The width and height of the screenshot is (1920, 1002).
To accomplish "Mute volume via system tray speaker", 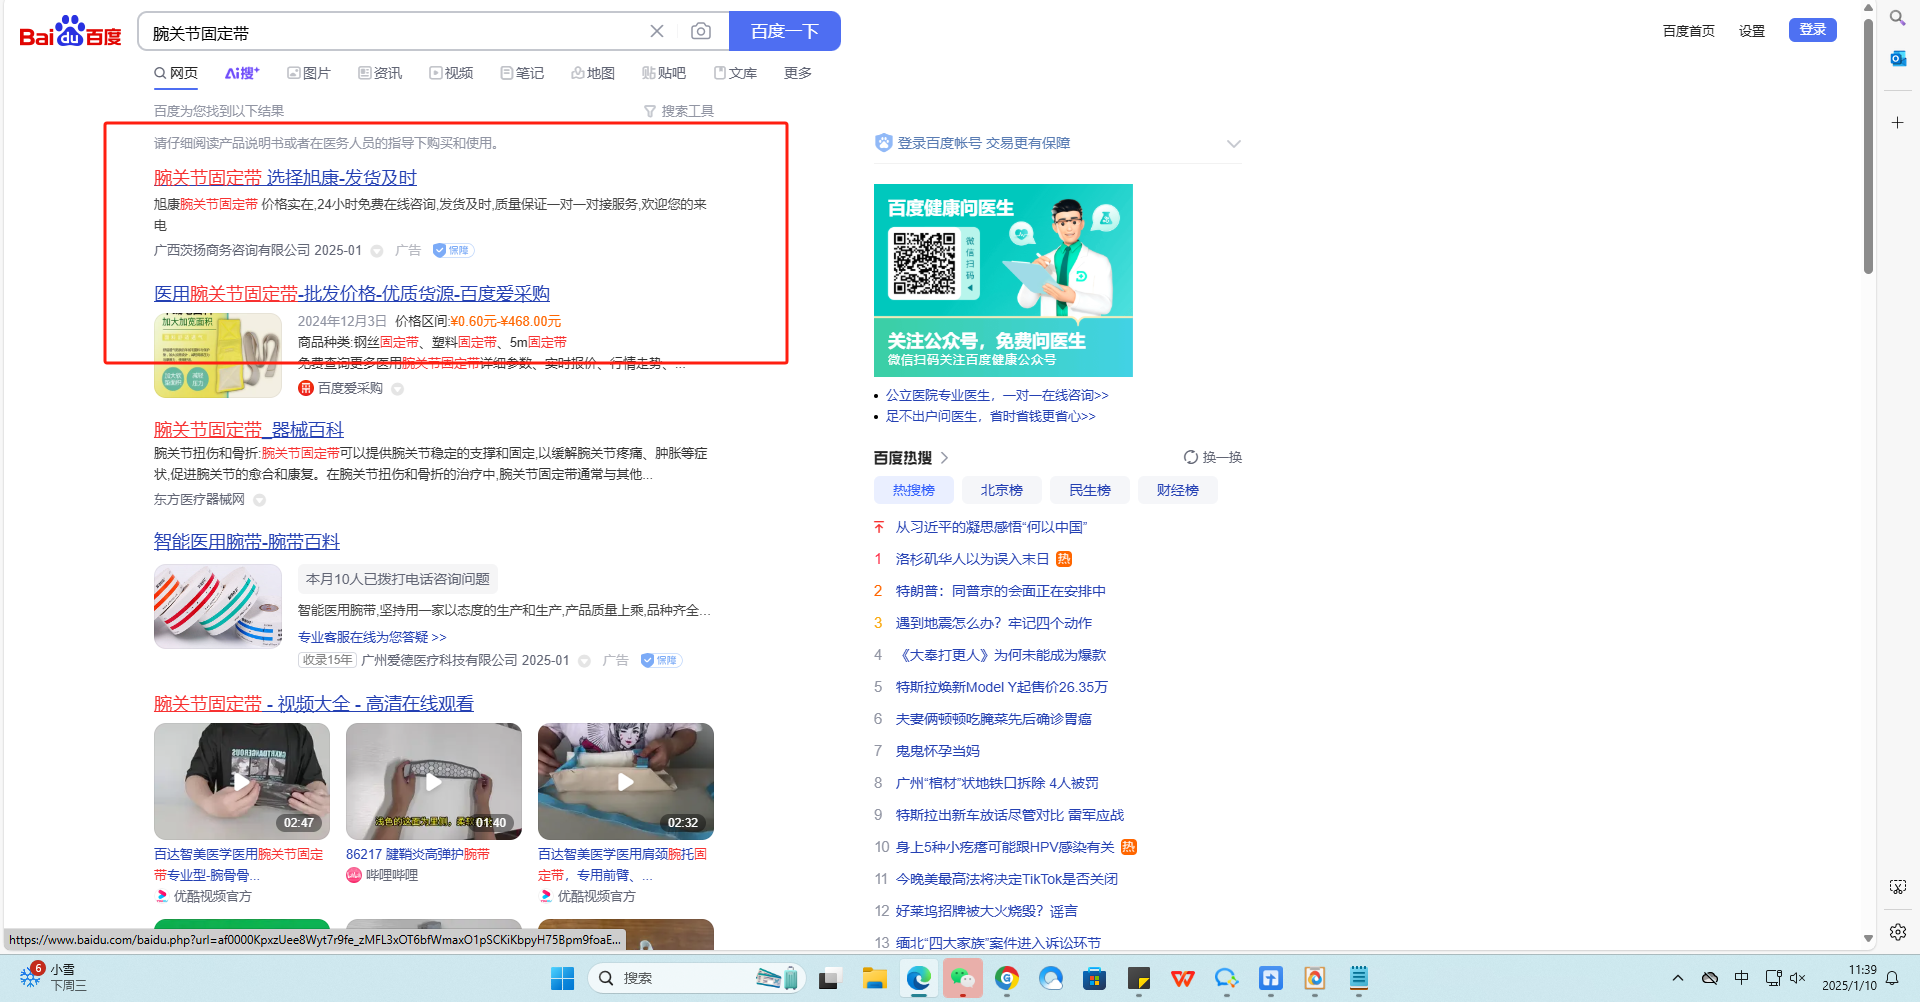I will [x=1797, y=978].
